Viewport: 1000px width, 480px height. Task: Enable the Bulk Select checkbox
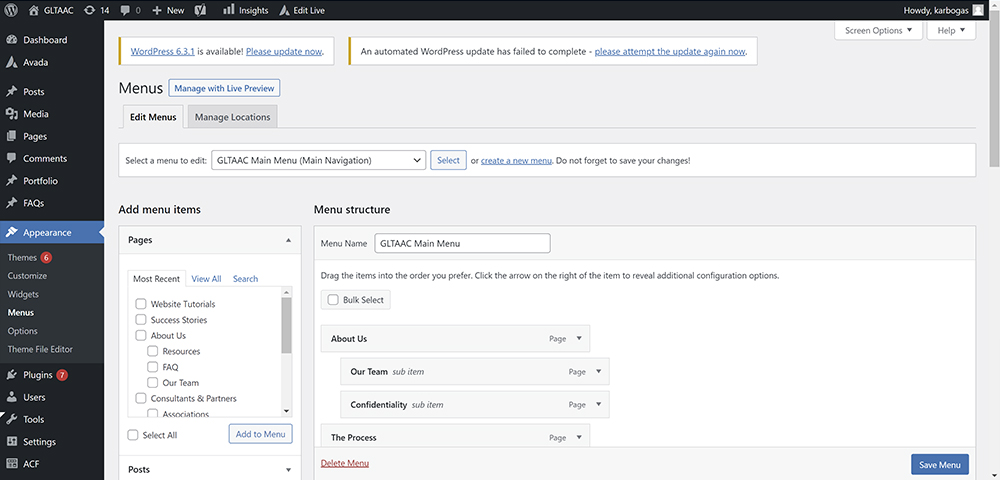[333, 300]
